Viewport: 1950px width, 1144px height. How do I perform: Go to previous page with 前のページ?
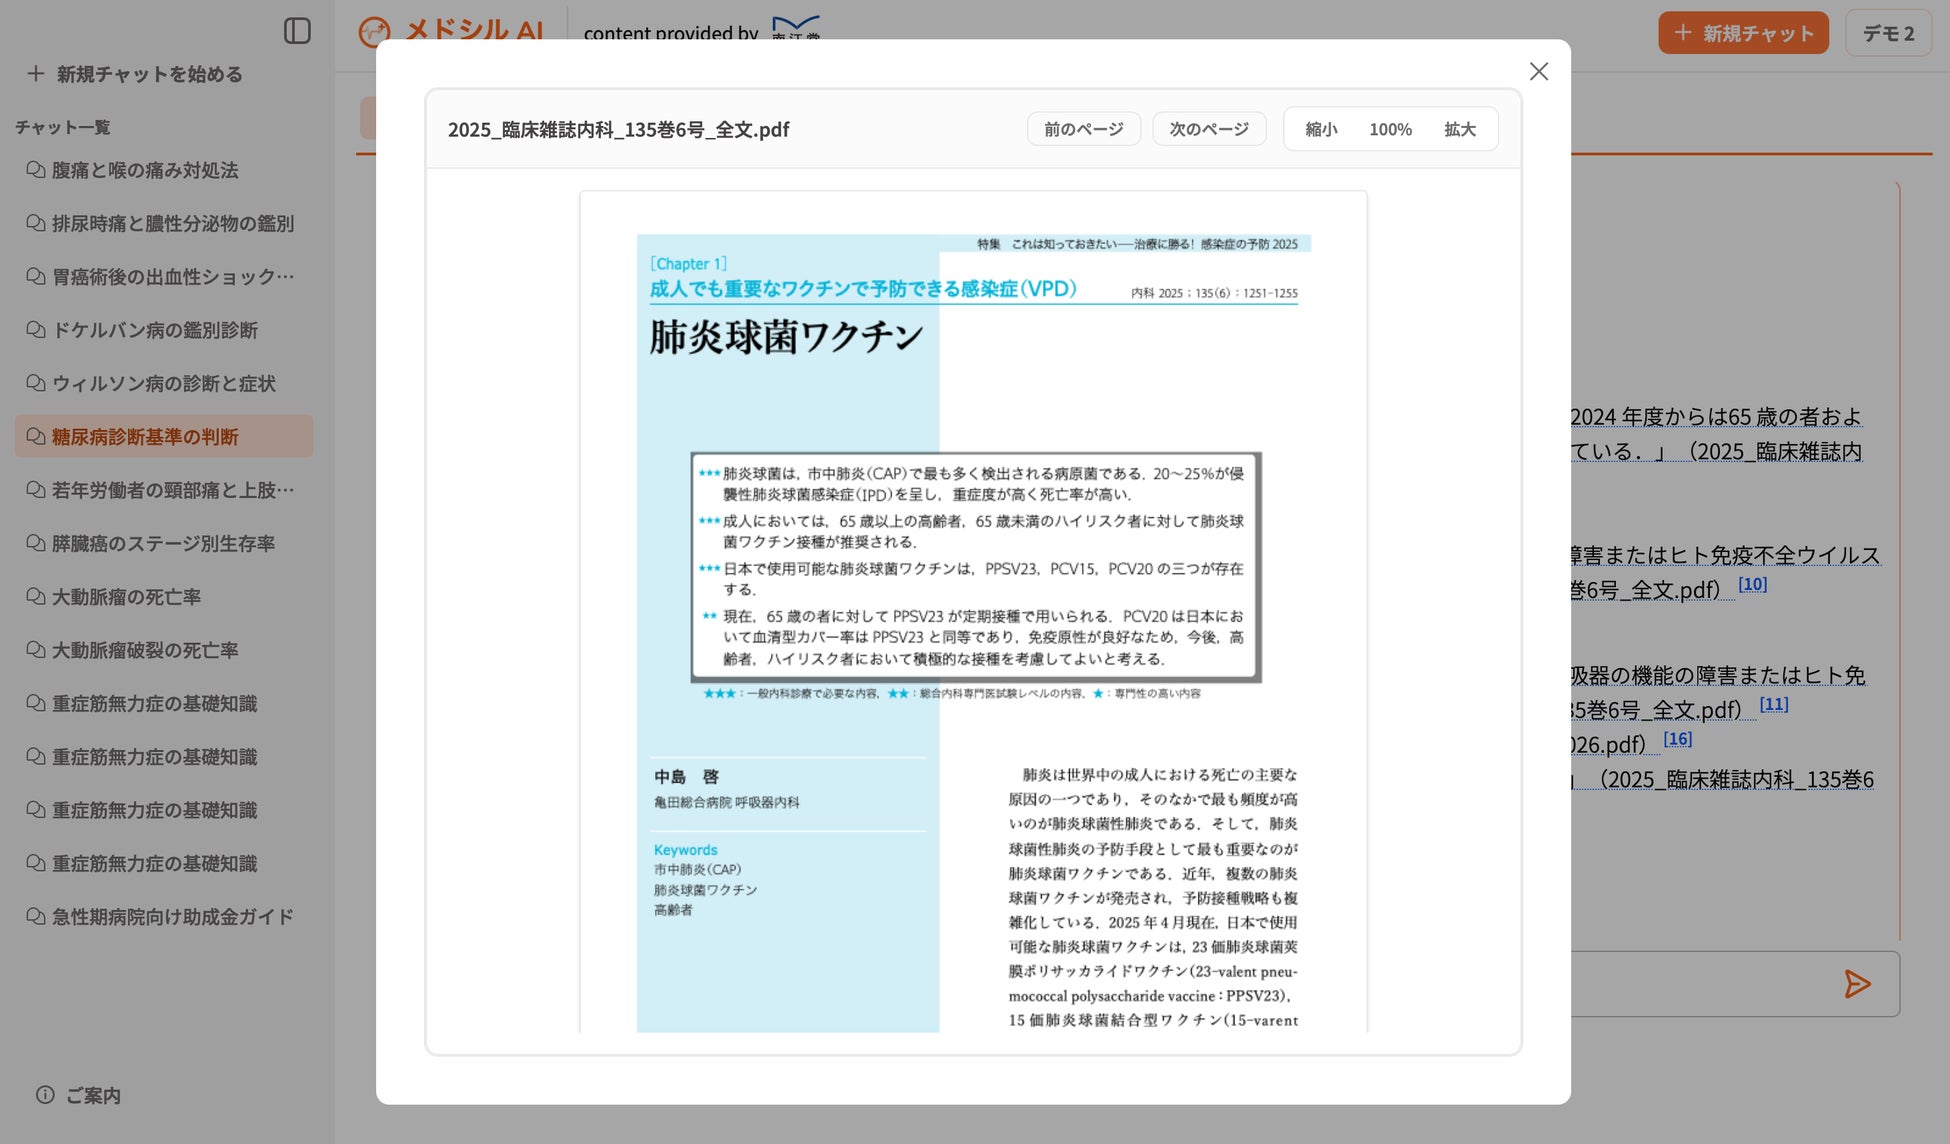[1083, 129]
